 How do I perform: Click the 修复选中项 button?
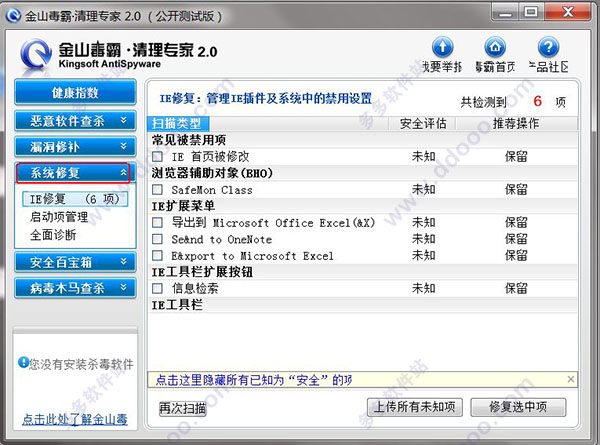518,407
